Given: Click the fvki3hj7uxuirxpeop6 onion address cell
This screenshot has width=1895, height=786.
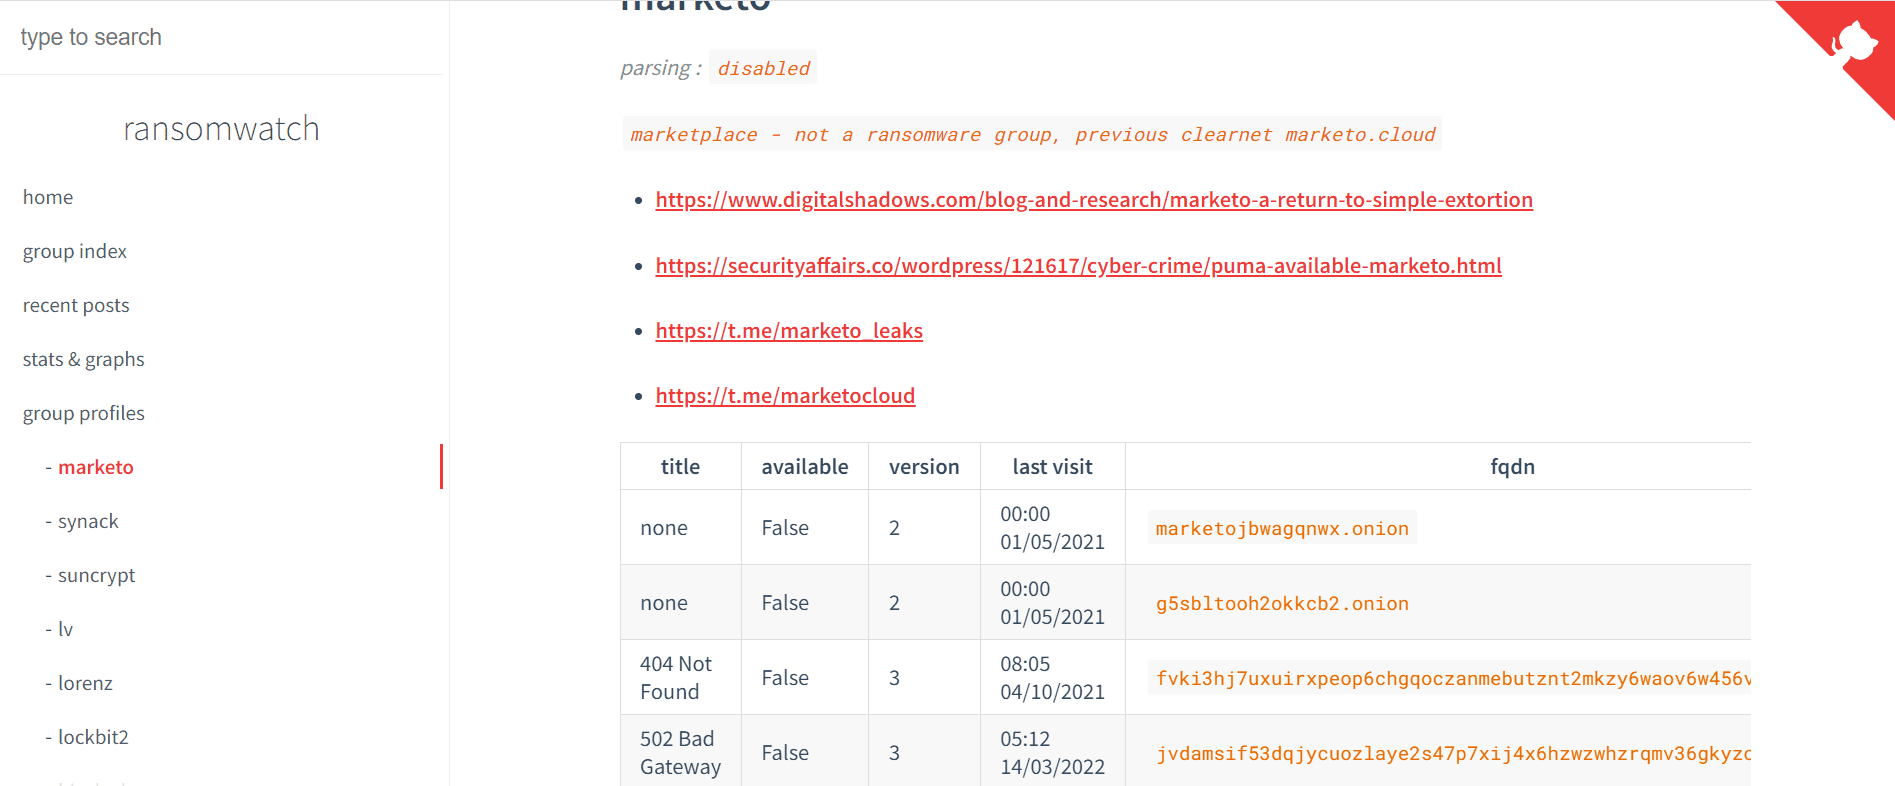Looking at the screenshot, I should 1450,678.
